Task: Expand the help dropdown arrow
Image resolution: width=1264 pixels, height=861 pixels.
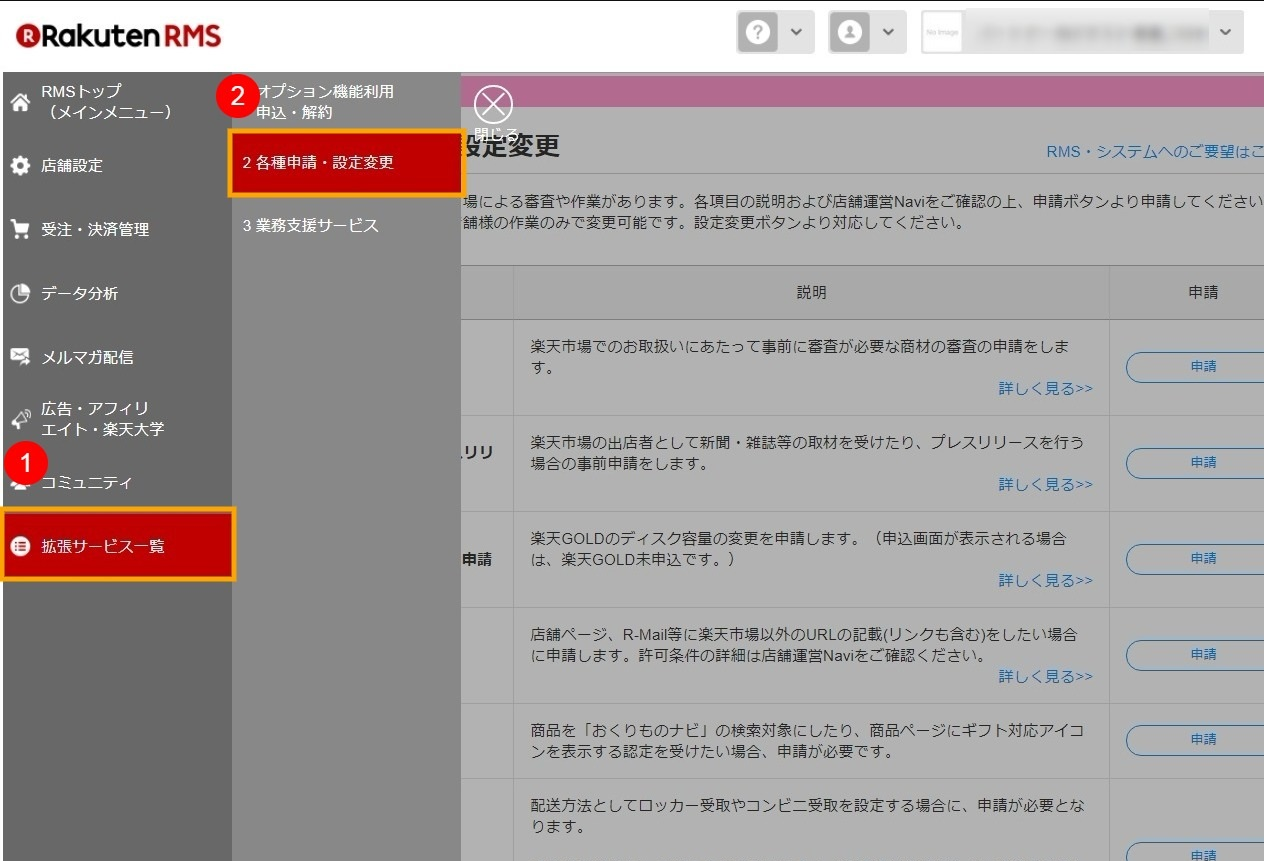Action: [x=796, y=33]
